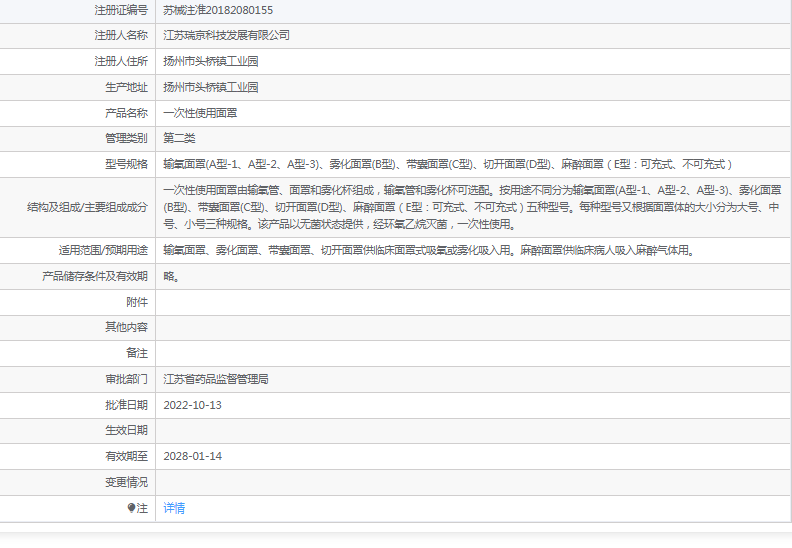Select expiry date 2028-01-14
This screenshot has height=548, width=792.
192,456
